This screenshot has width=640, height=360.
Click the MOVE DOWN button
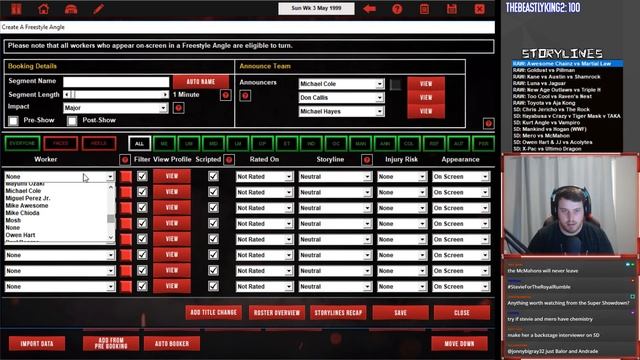click(x=459, y=343)
